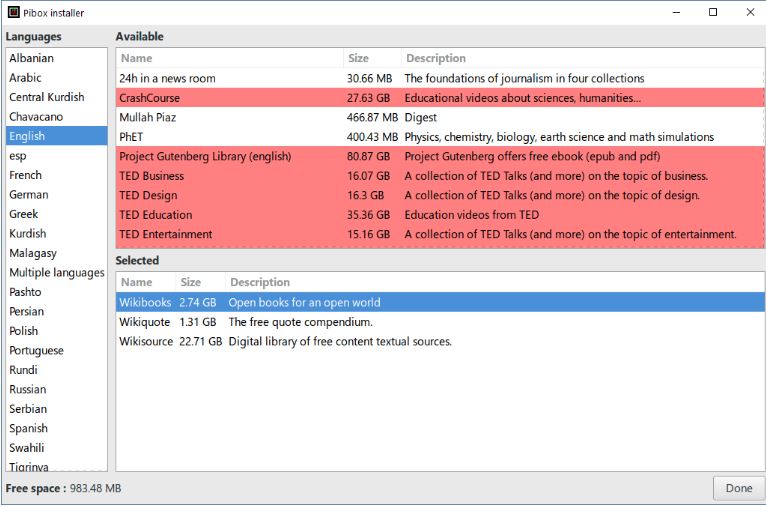
Task: Select Polish in the Languages list
Action: pyautogui.click(x=57, y=331)
